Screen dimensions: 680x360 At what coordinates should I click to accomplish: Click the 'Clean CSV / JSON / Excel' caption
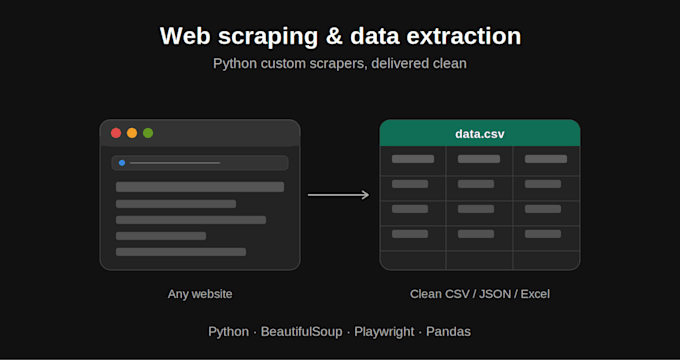(x=480, y=294)
